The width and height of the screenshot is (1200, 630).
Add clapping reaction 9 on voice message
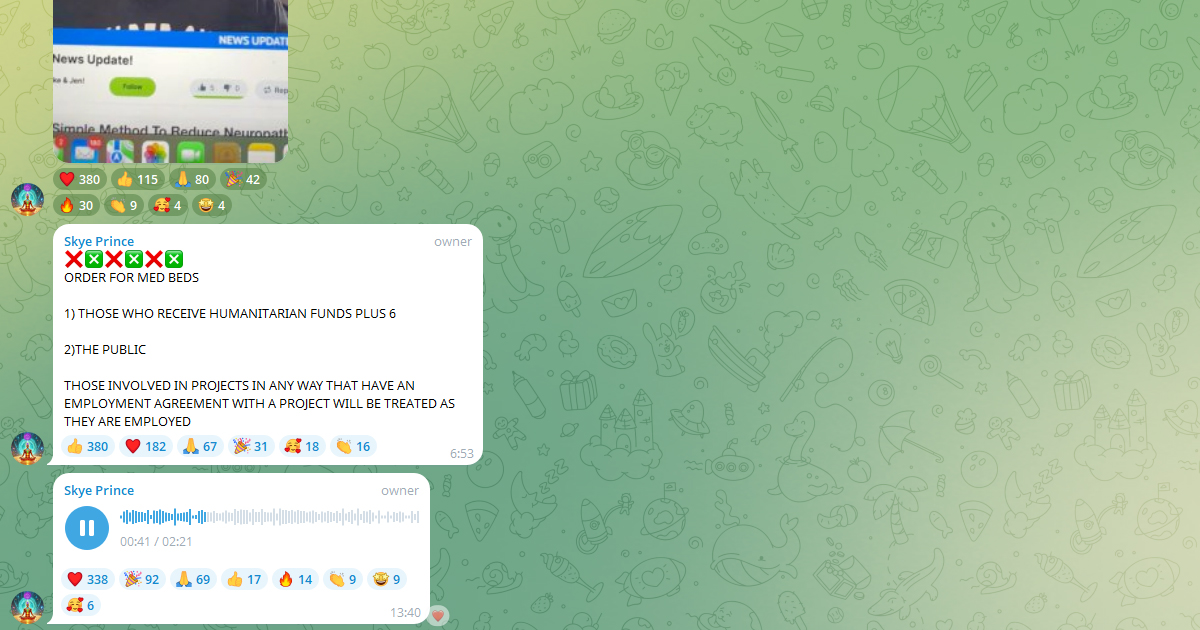tap(343, 579)
